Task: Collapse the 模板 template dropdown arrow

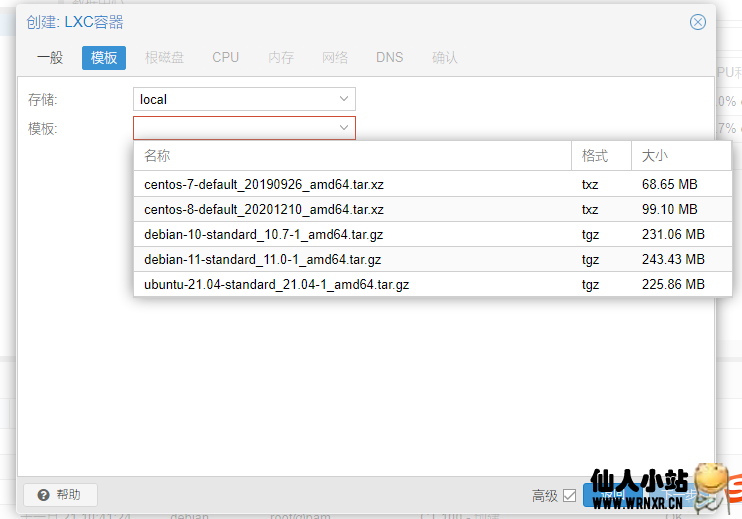Action: (x=344, y=128)
